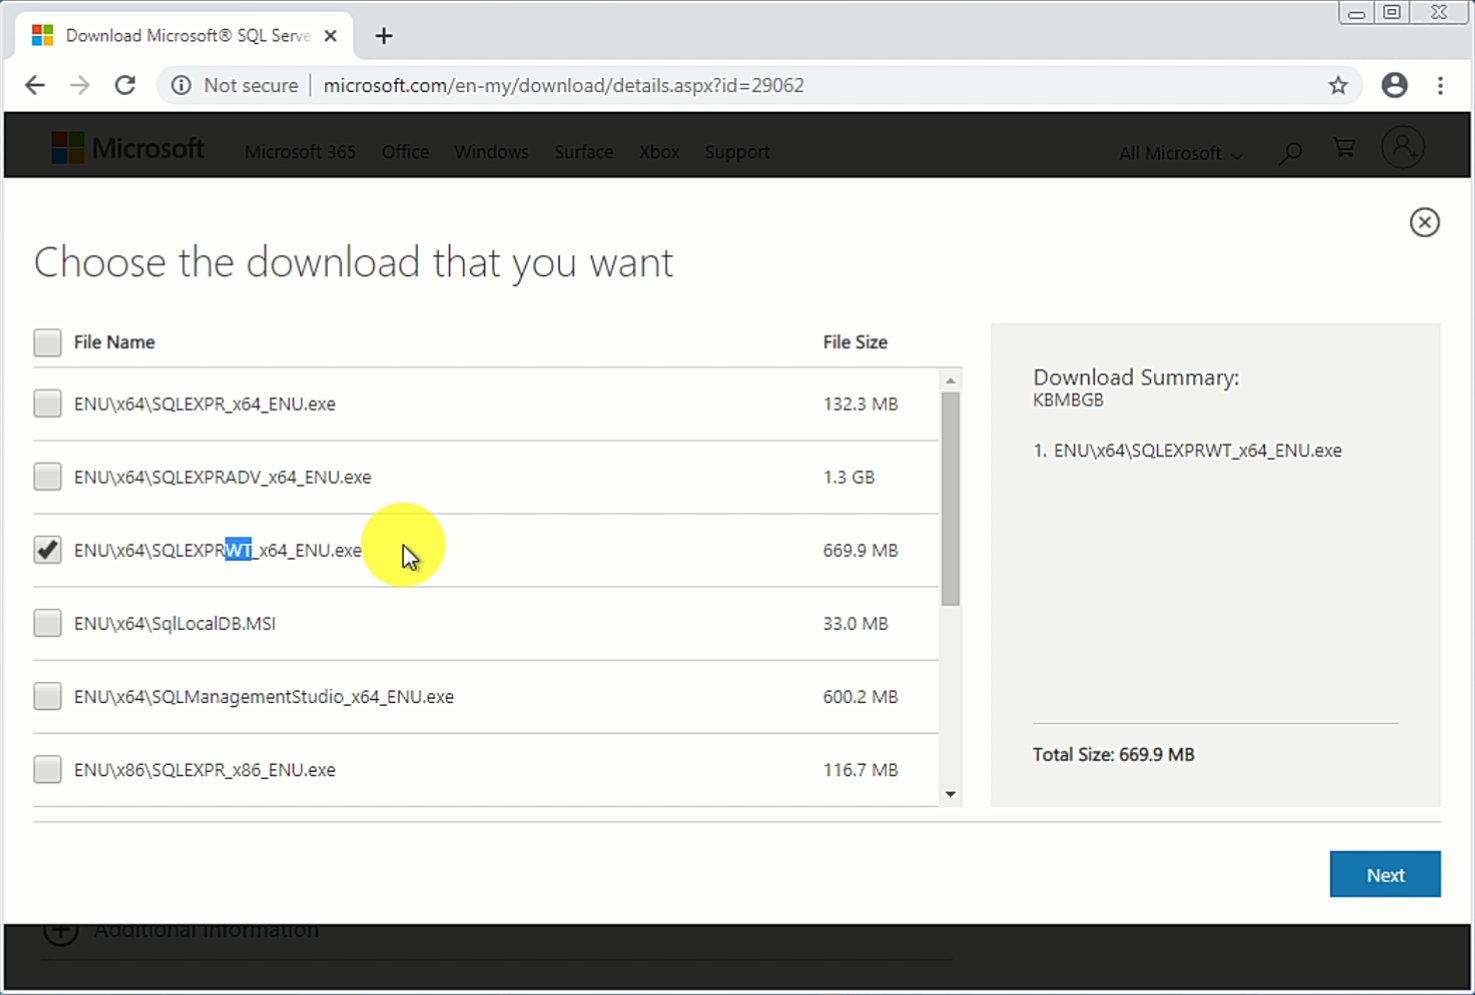Viewport: 1475px width, 995px height.
Task: Click the 116.7 MB file size
Action: (x=860, y=769)
